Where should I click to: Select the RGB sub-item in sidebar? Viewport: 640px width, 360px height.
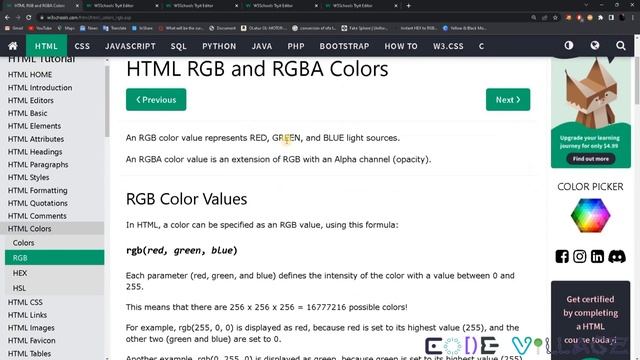(x=54, y=258)
